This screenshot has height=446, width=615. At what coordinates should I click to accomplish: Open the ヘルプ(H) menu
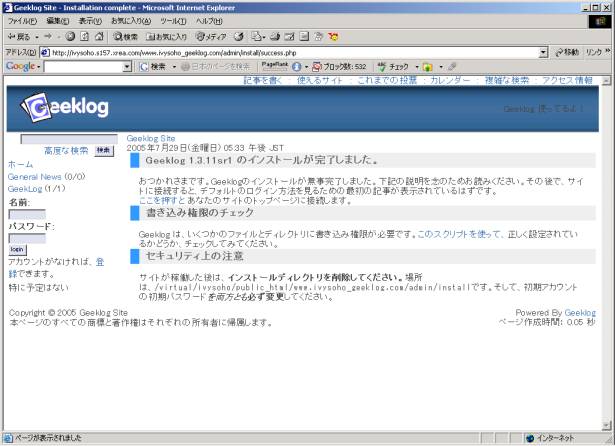[x=209, y=21]
